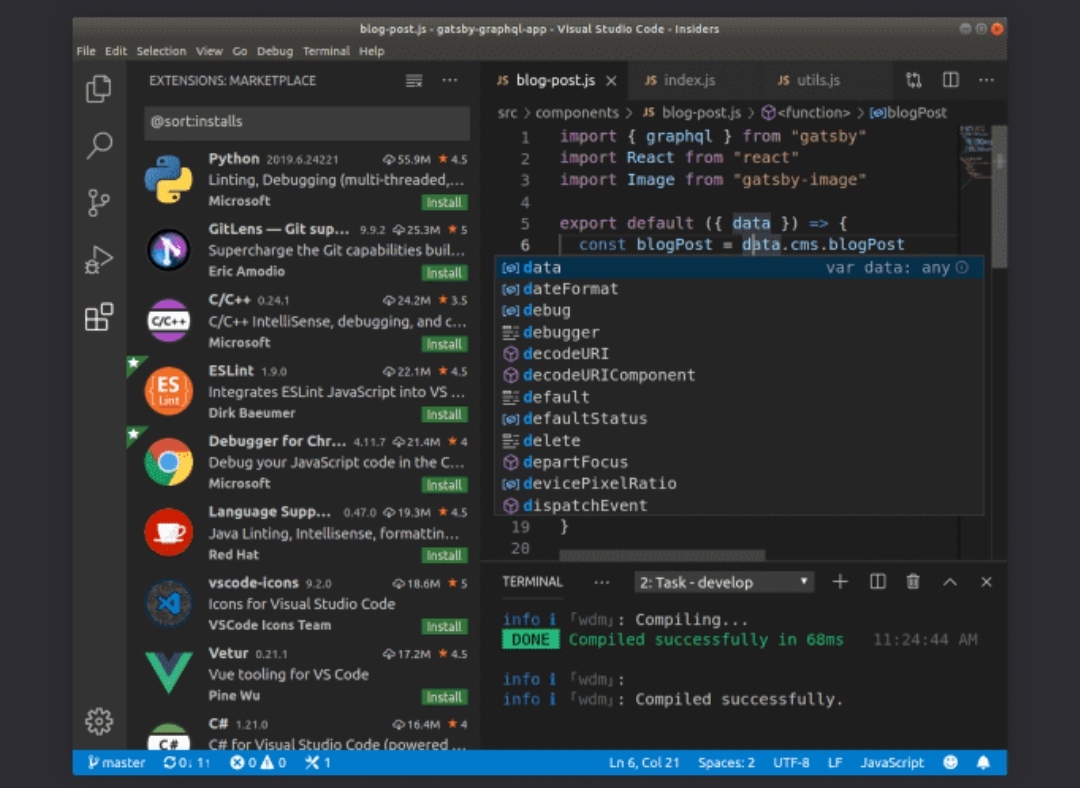Expand function breadcrumb segment
This screenshot has width=1080, height=788.
coord(805,112)
